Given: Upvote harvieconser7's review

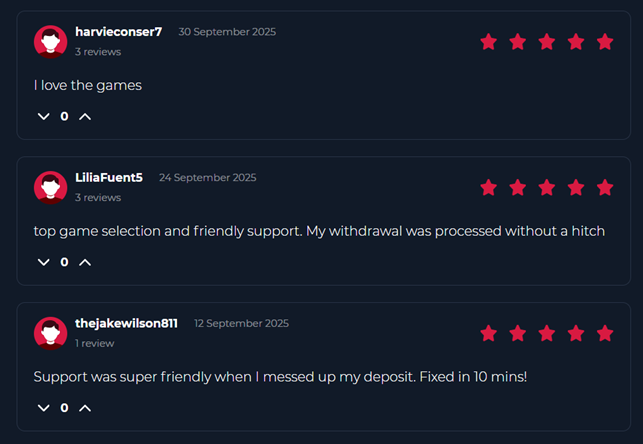Looking at the screenshot, I should pos(85,116).
